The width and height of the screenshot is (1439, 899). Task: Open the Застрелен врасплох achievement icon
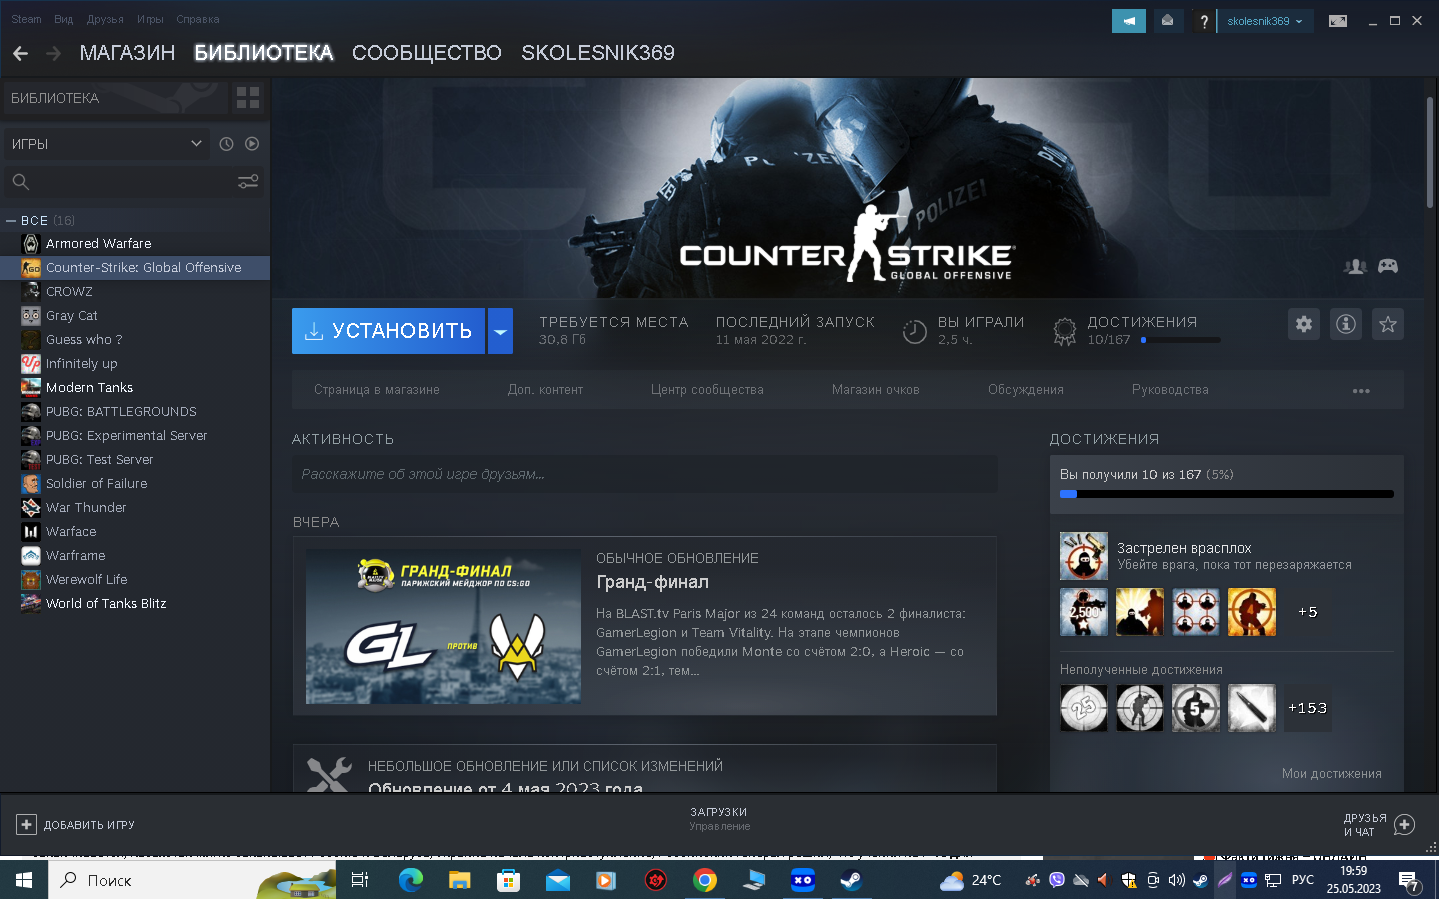tap(1084, 556)
